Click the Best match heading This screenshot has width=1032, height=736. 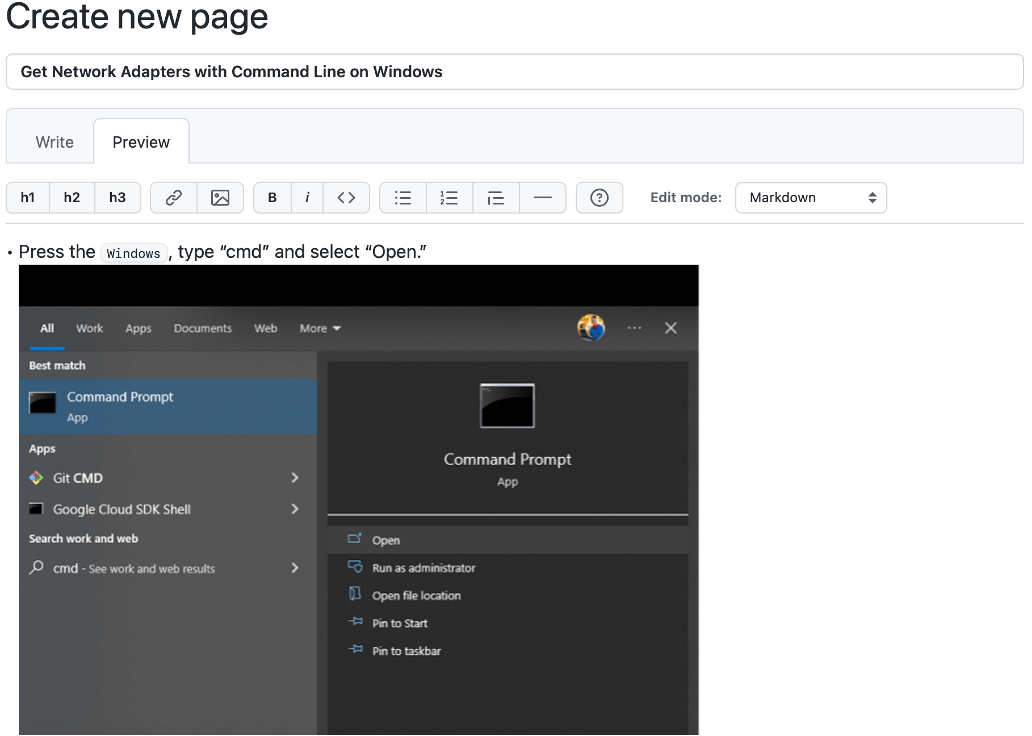click(57, 365)
